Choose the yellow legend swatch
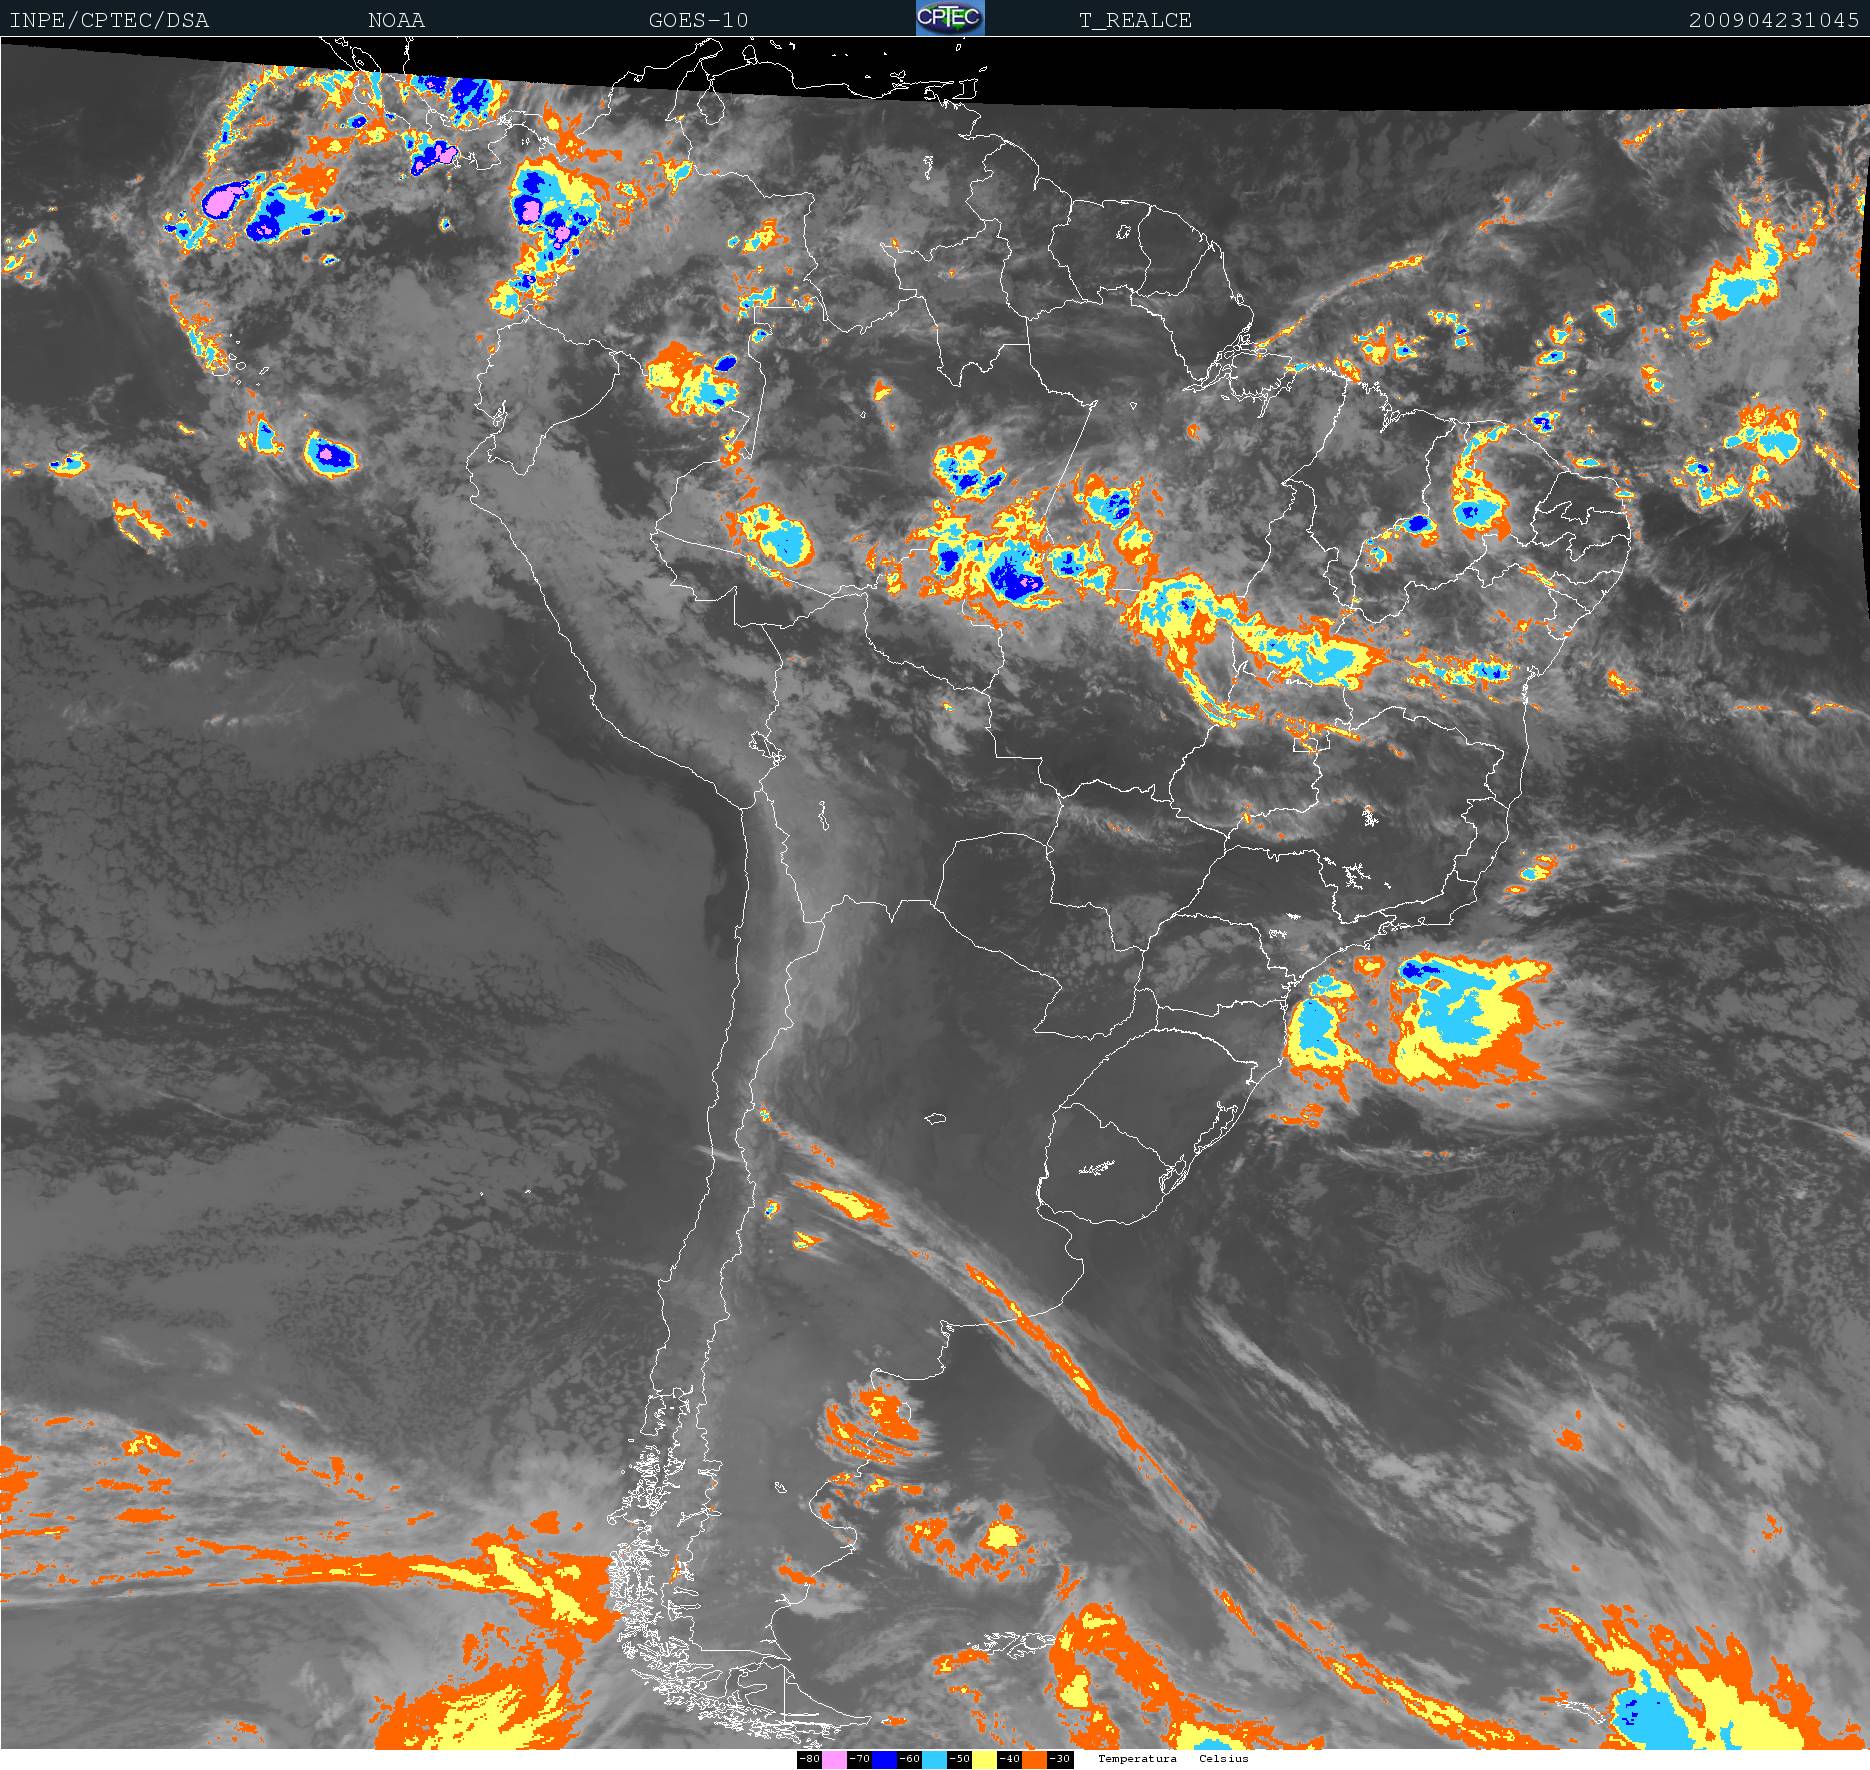Viewport: 1870px width, 1770px height. [984, 1759]
